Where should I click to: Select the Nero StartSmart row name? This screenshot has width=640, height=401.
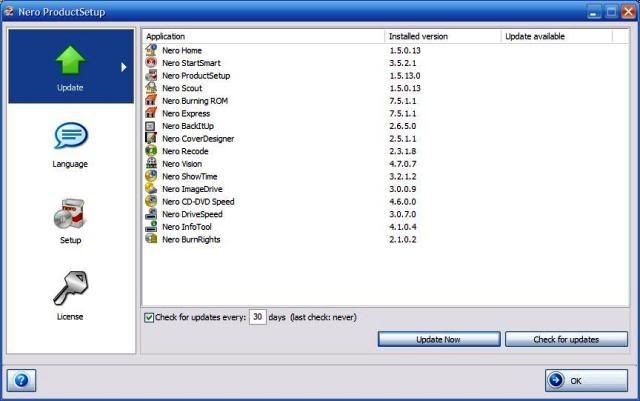191,63
